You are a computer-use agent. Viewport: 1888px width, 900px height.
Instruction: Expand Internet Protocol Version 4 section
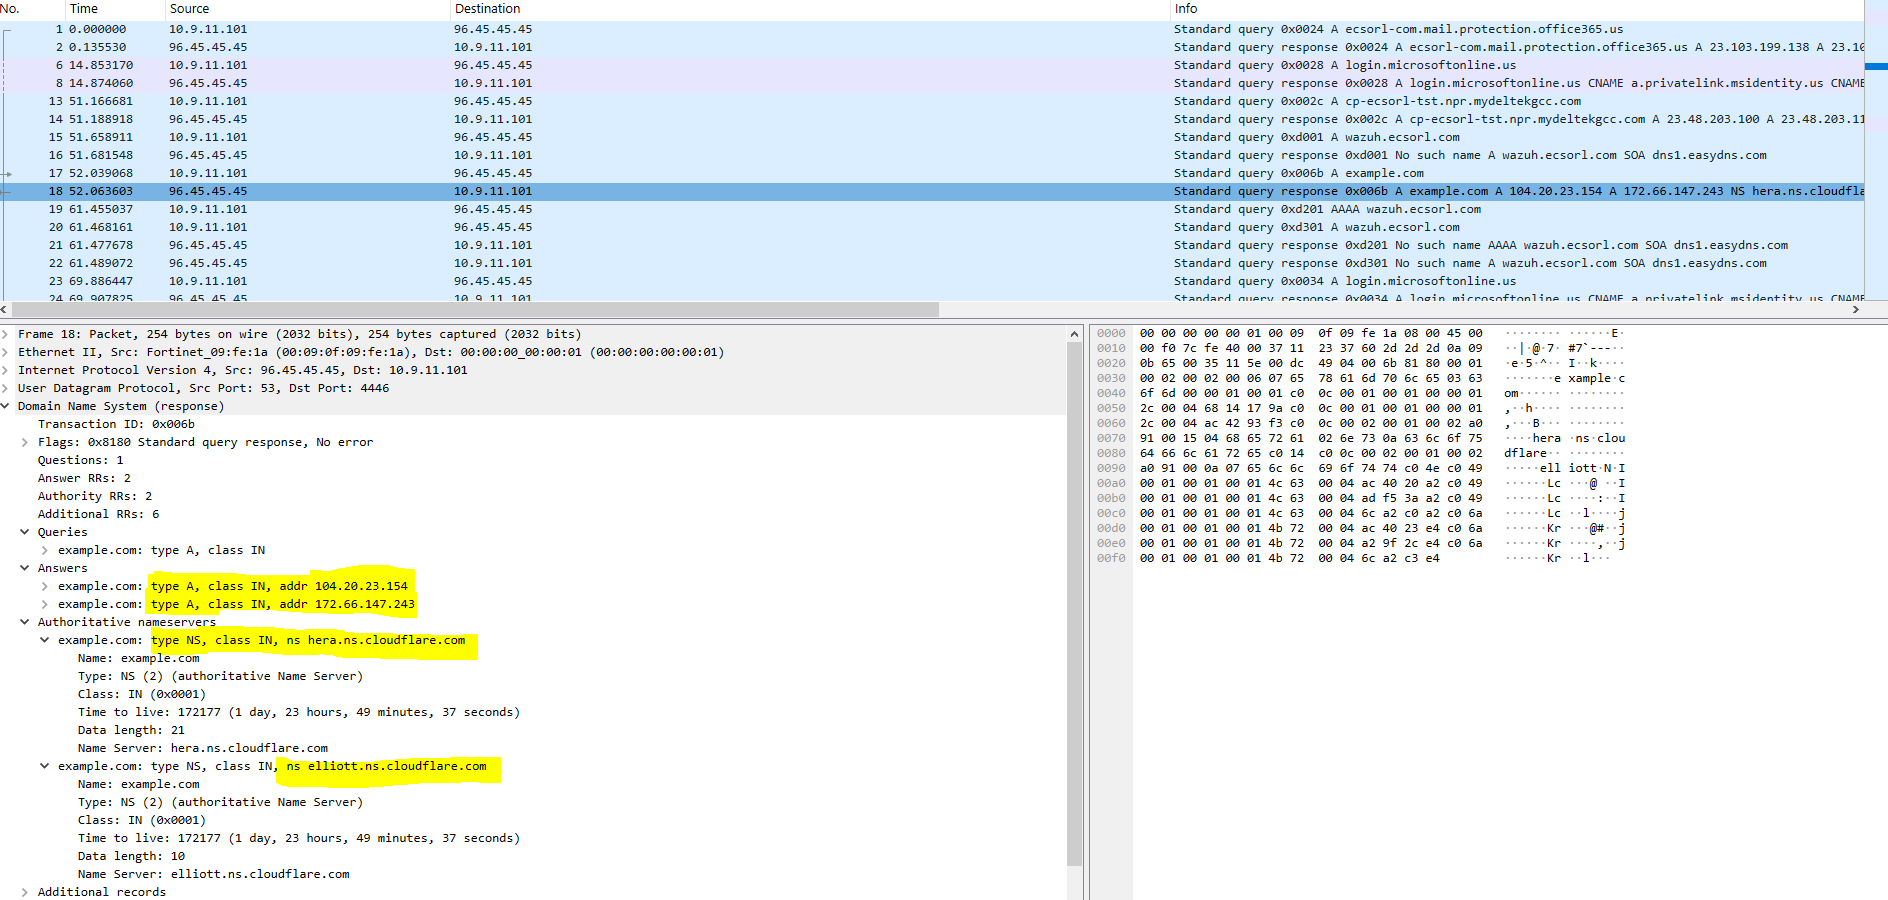click(6, 370)
